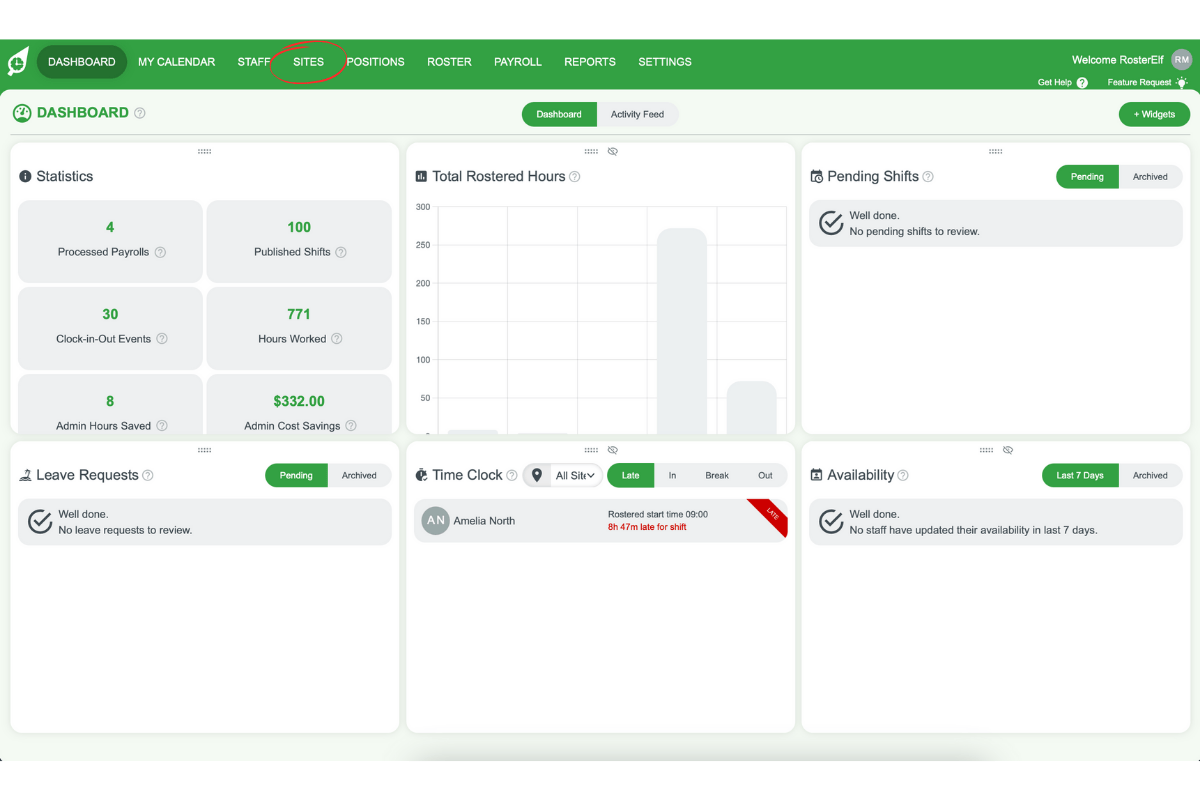This screenshot has height=800, width=1200.
Task: Hide the Availability widget
Action: 1008,449
